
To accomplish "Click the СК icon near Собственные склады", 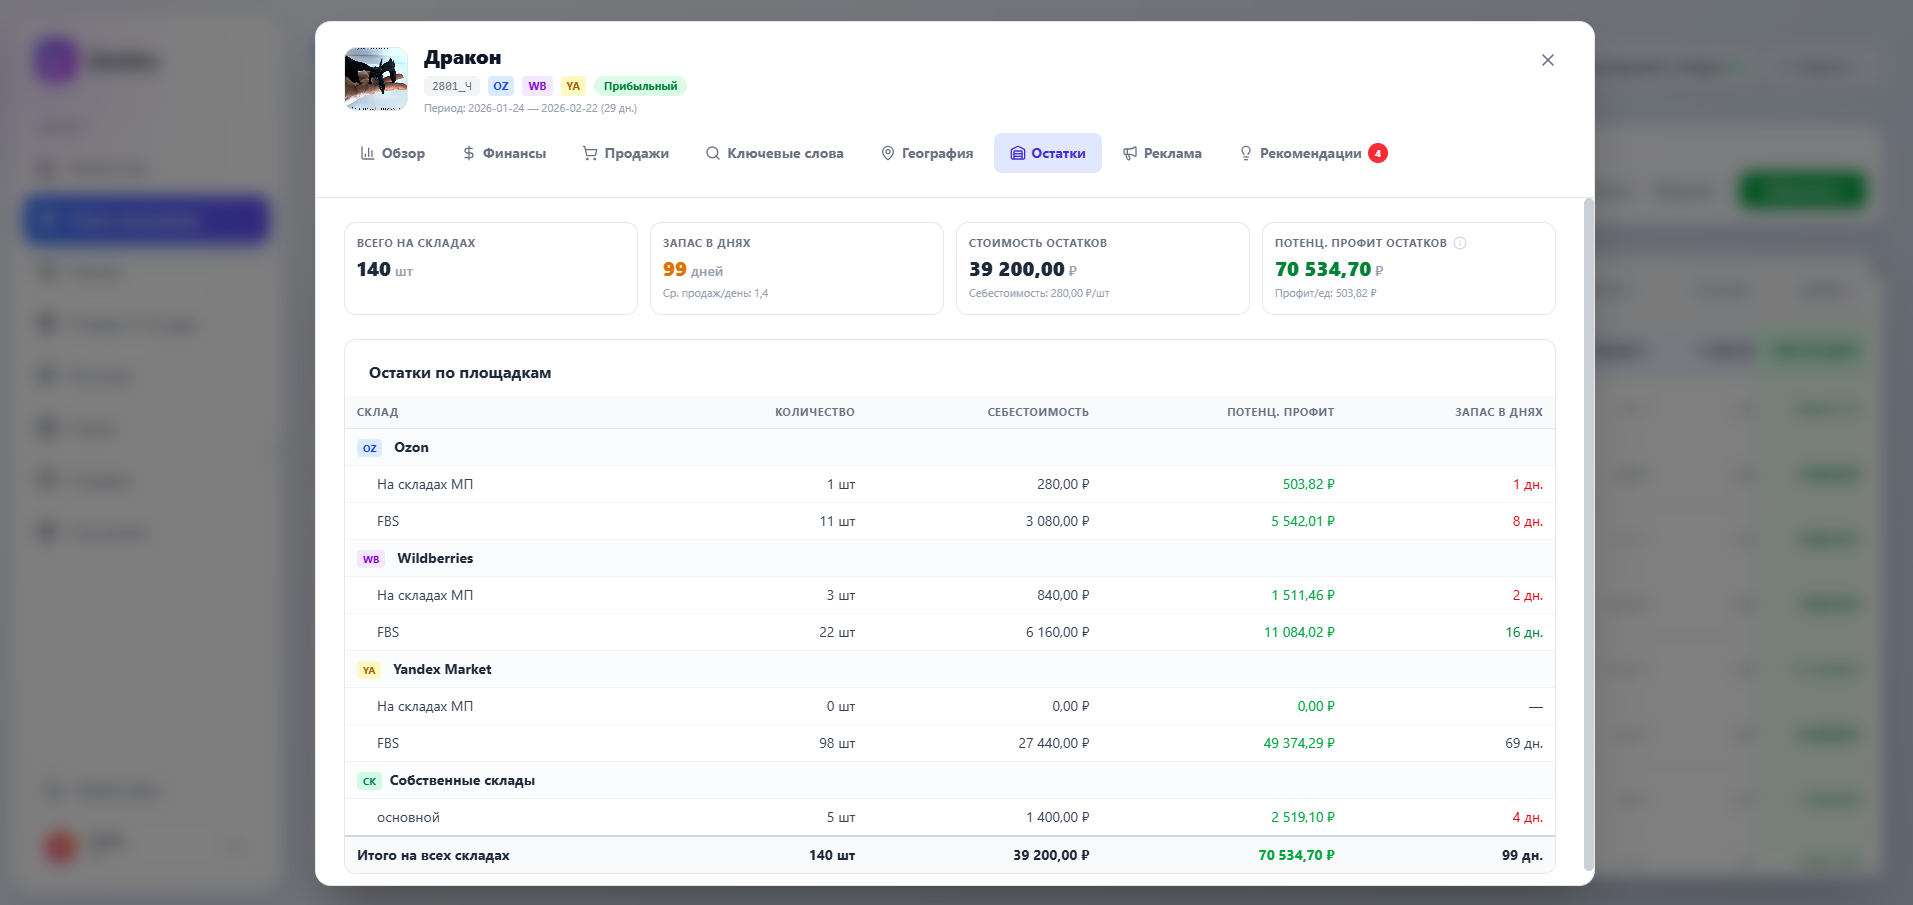I will tap(368, 781).
